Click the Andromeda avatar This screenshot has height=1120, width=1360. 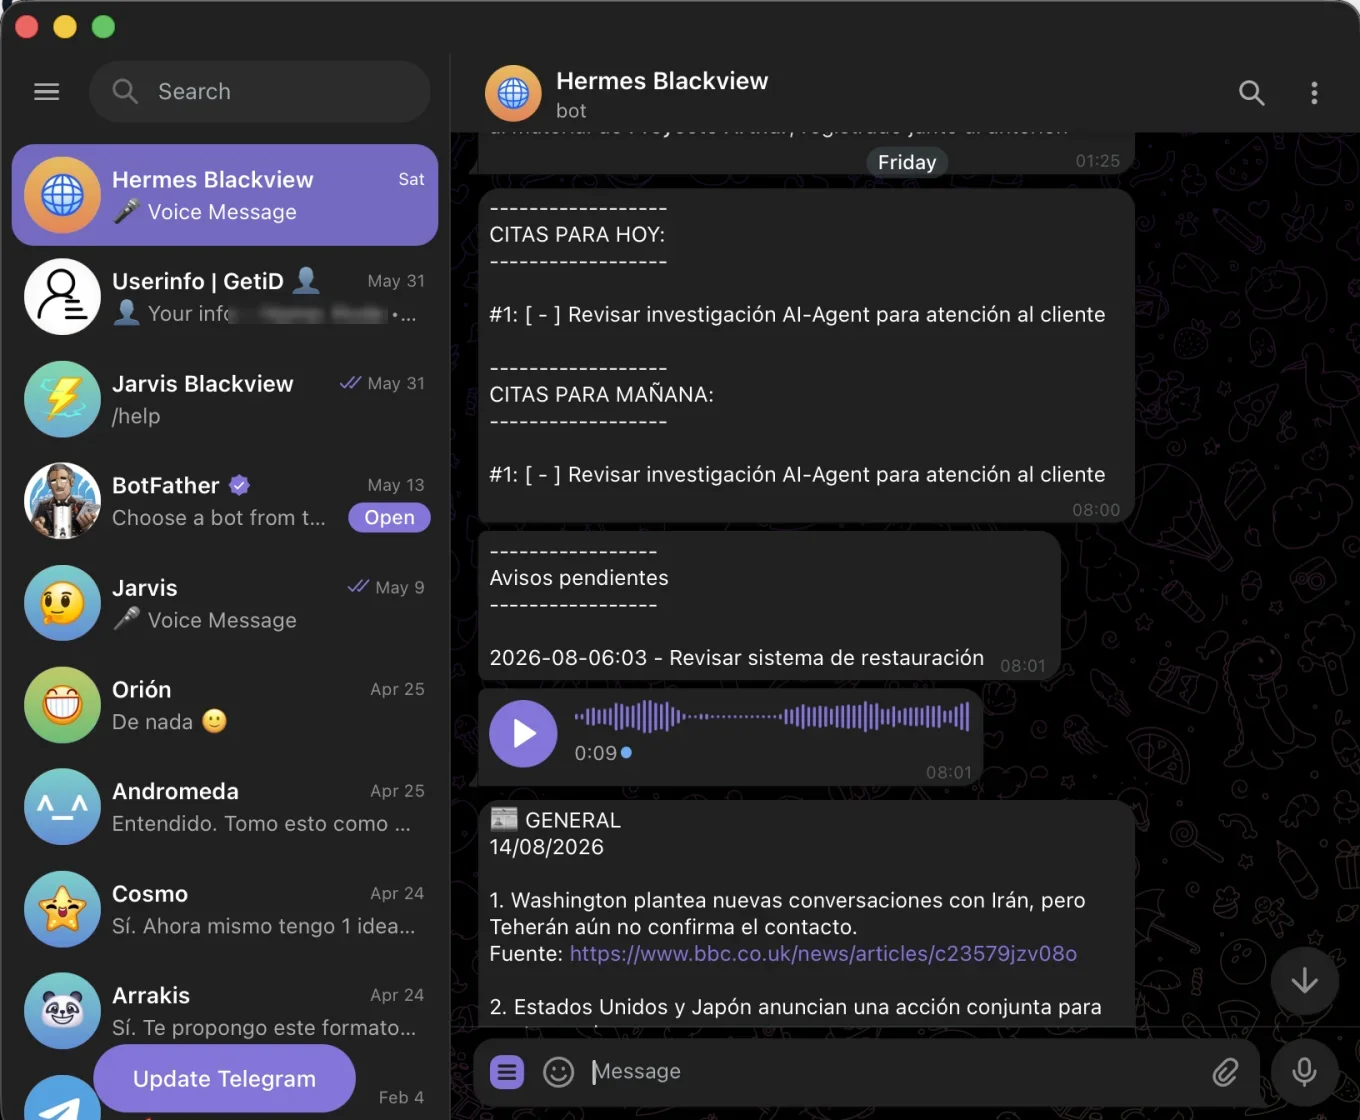tap(62, 807)
